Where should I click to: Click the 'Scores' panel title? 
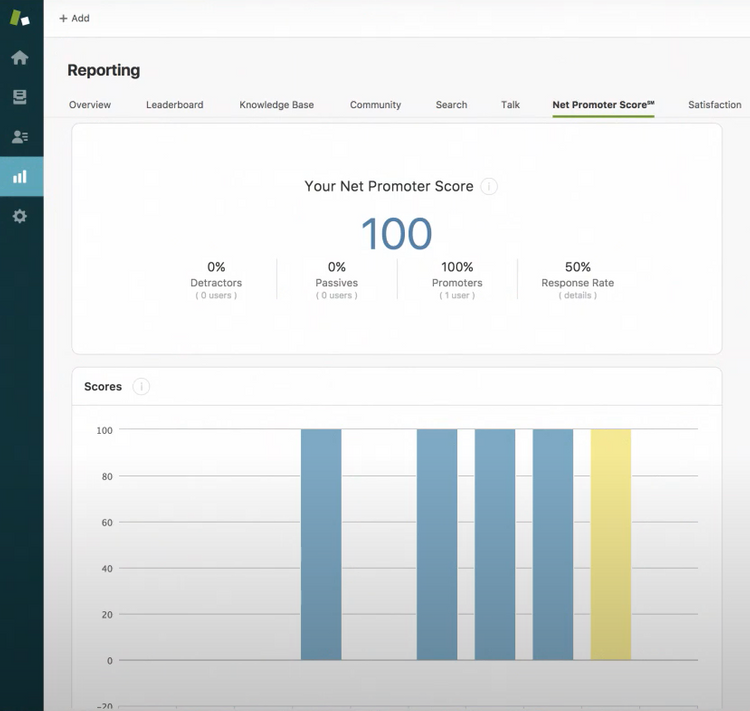click(x=103, y=387)
